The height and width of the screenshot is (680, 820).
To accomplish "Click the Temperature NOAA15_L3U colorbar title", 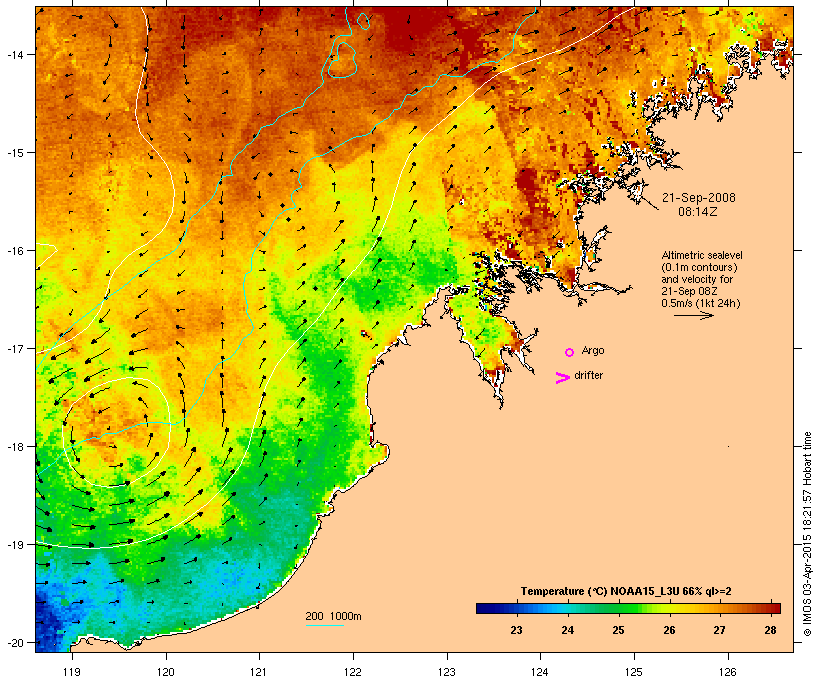I will pyautogui.click(x=626, y=591).
